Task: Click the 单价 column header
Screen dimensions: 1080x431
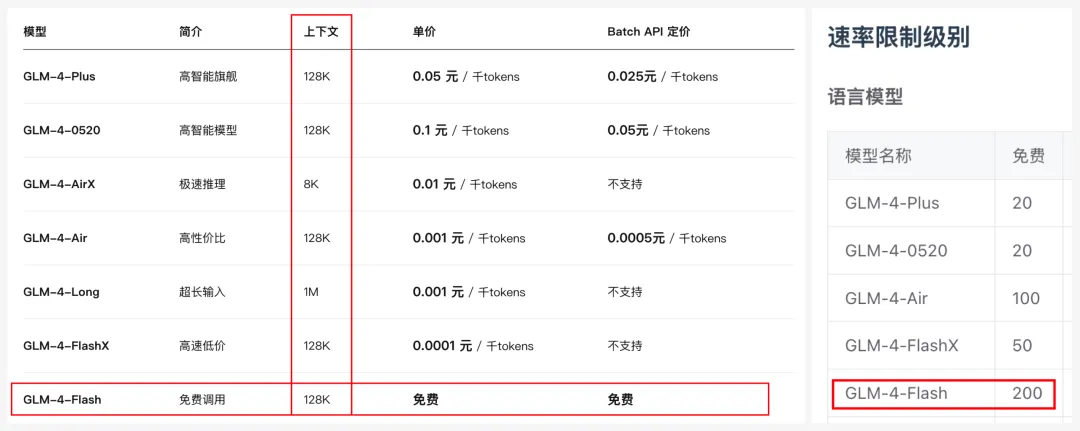Action: coord(424,32)
